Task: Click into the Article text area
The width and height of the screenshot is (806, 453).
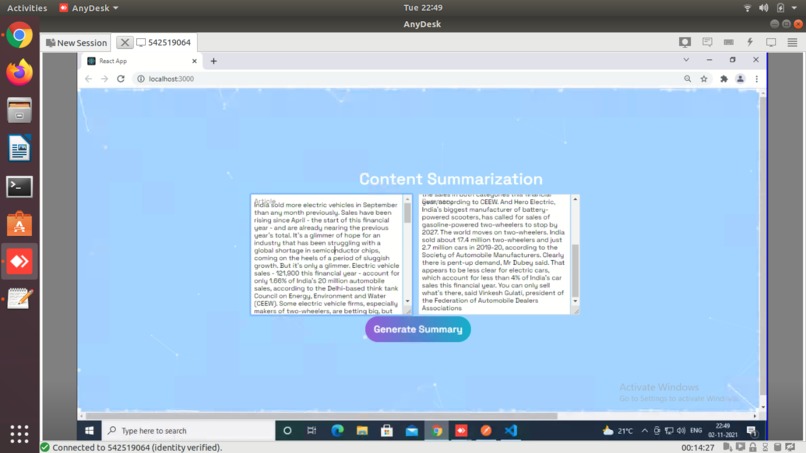Action: (327, 254)
